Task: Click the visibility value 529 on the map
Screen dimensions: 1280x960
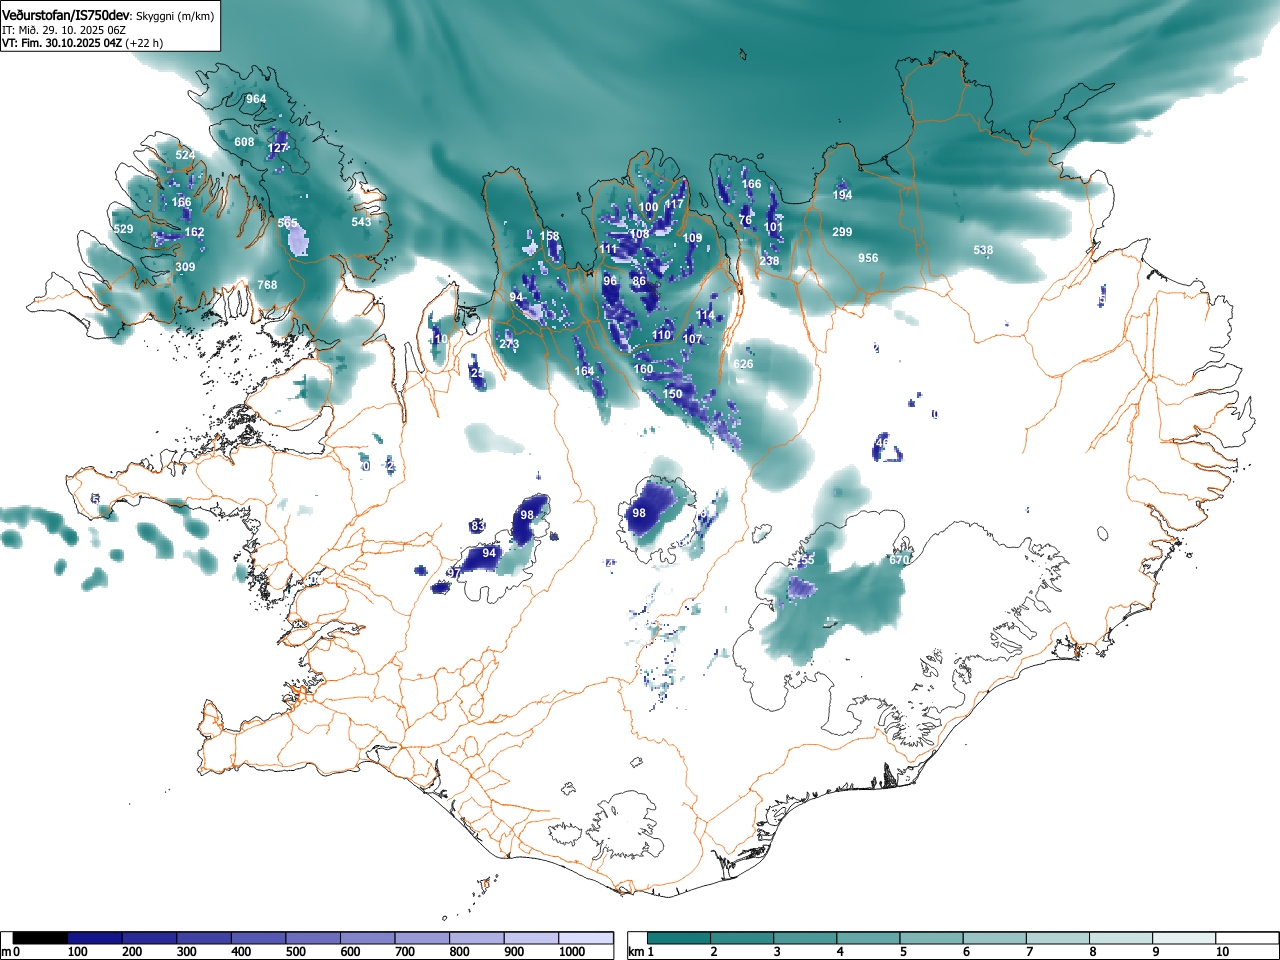Action: [x=123, y=229]
